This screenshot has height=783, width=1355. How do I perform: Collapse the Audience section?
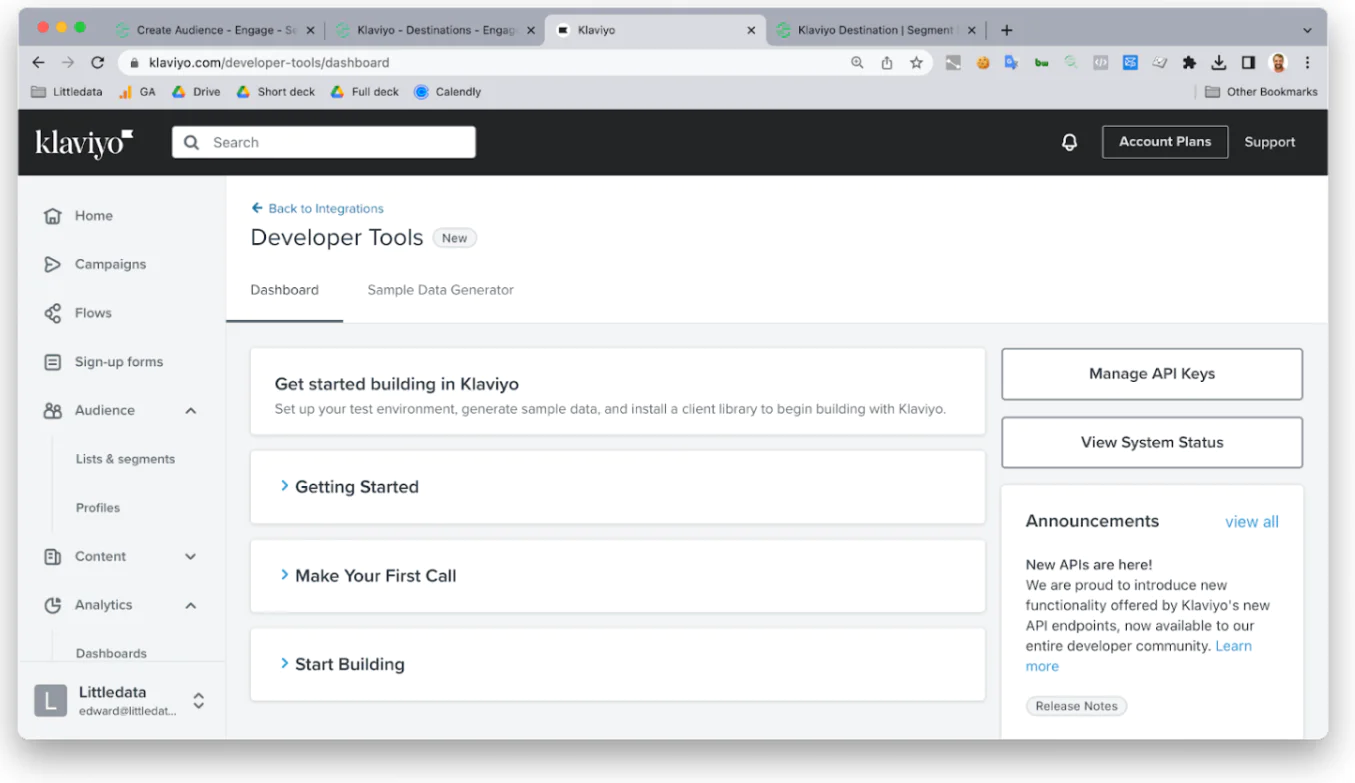(x=191, y=411)
